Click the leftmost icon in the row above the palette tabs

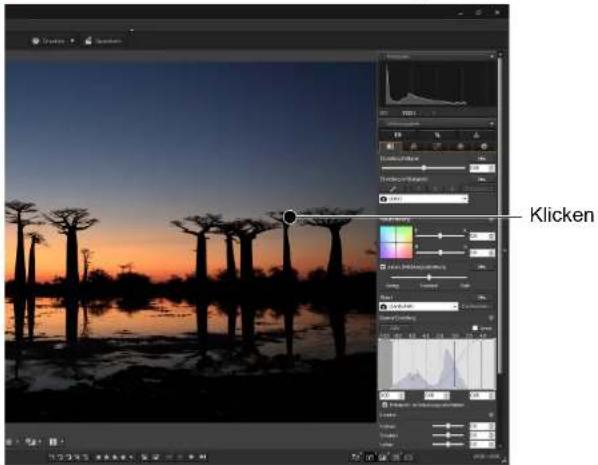click(398, 135)
